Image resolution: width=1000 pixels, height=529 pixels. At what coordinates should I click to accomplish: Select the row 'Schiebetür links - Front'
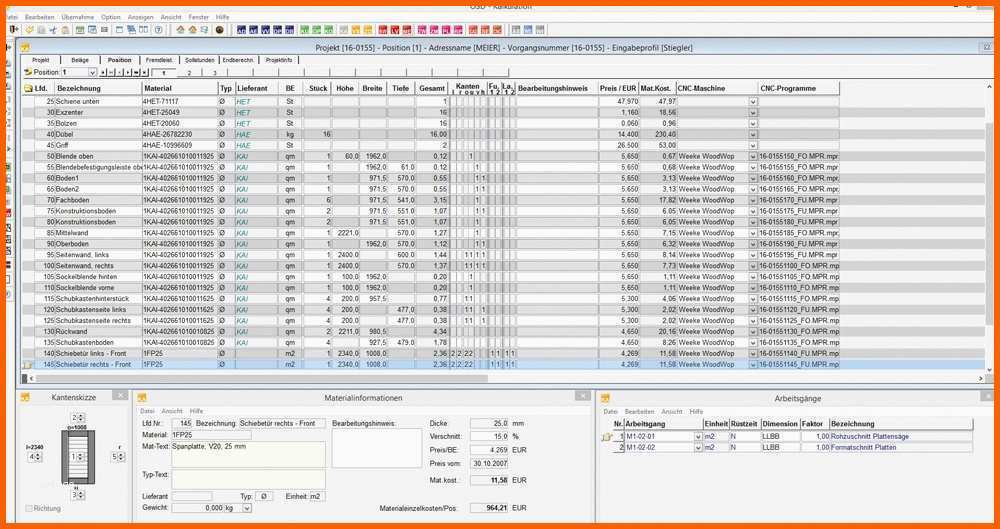431,354
